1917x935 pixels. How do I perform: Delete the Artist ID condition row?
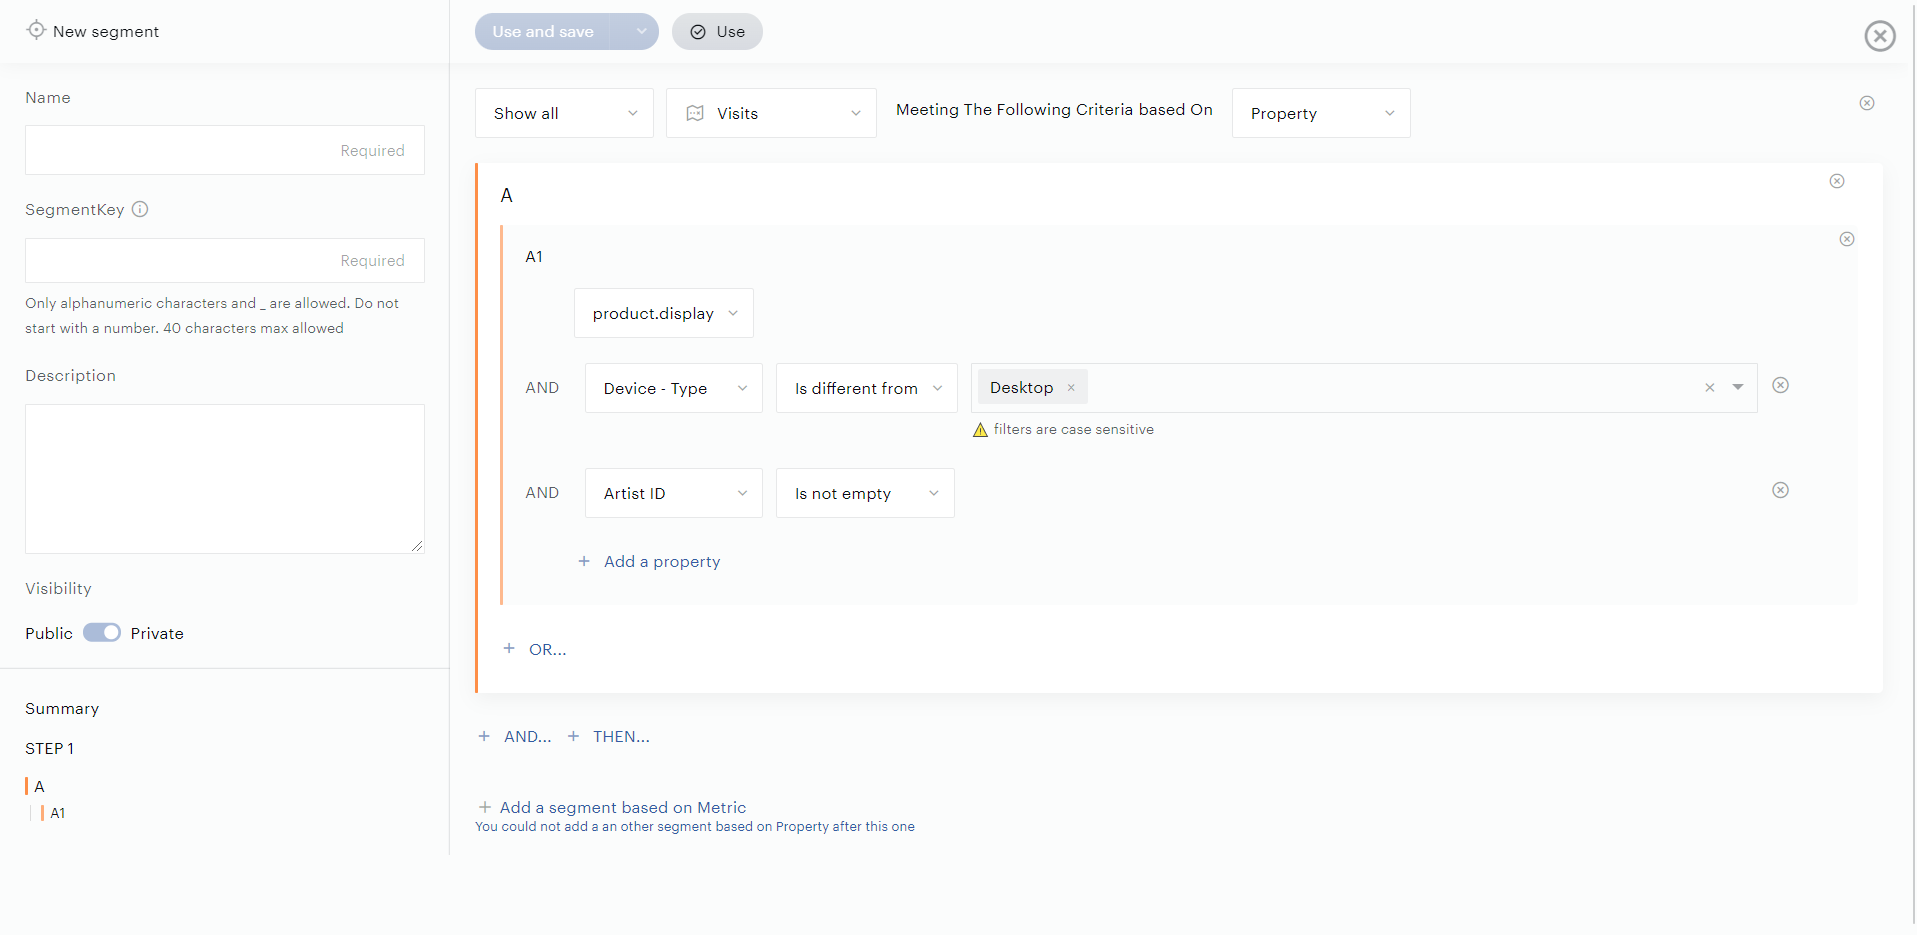coord(1780,490)
